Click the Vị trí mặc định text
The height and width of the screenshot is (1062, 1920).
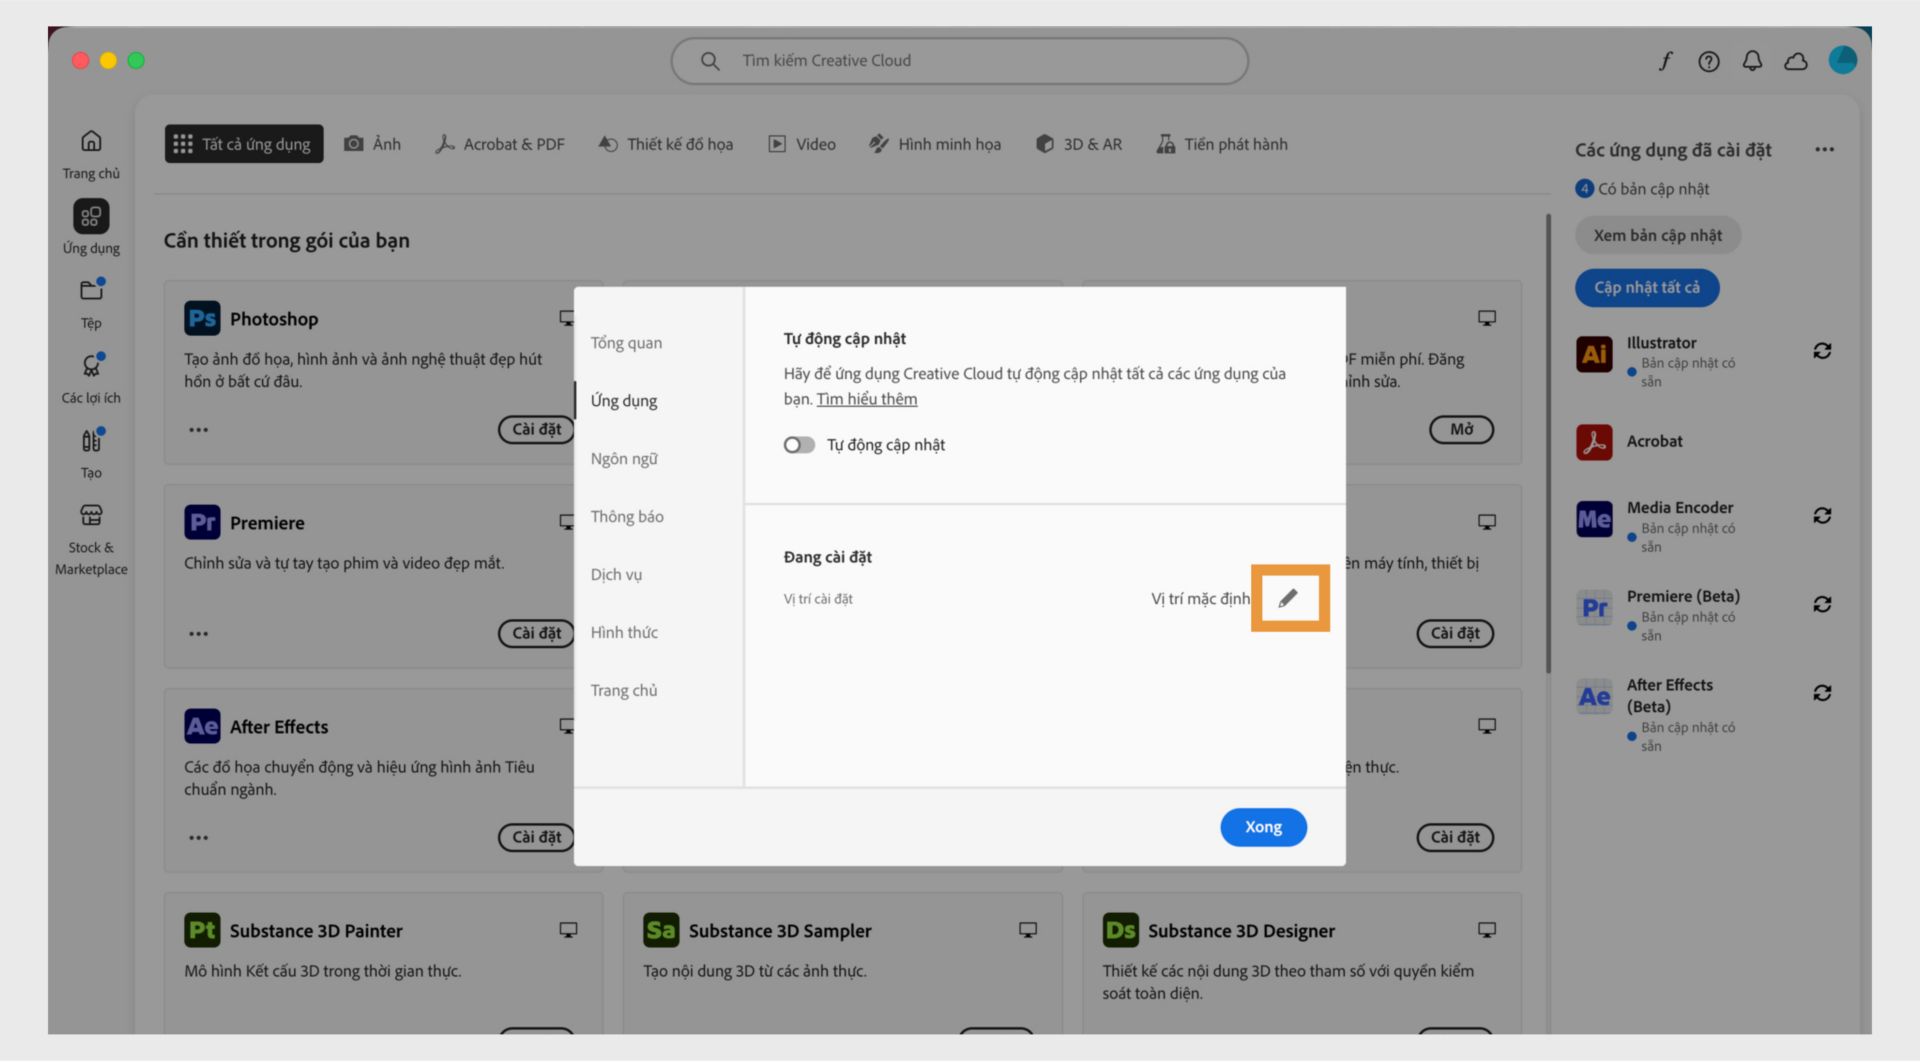[1200, 599]
